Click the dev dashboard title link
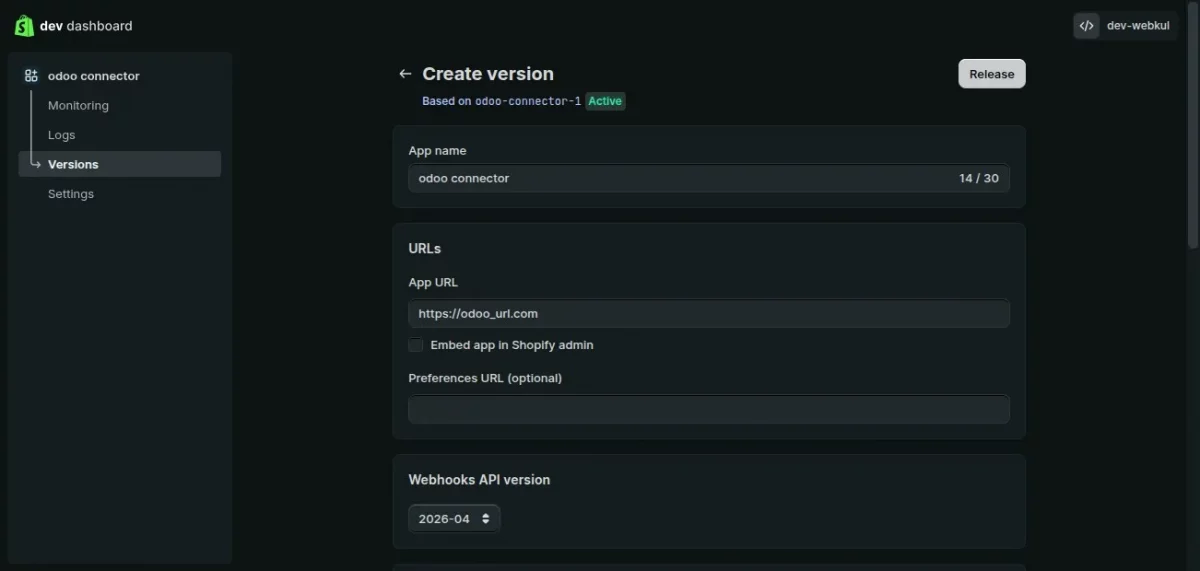This screenshot has width=1200, height=571. [86, 26]
